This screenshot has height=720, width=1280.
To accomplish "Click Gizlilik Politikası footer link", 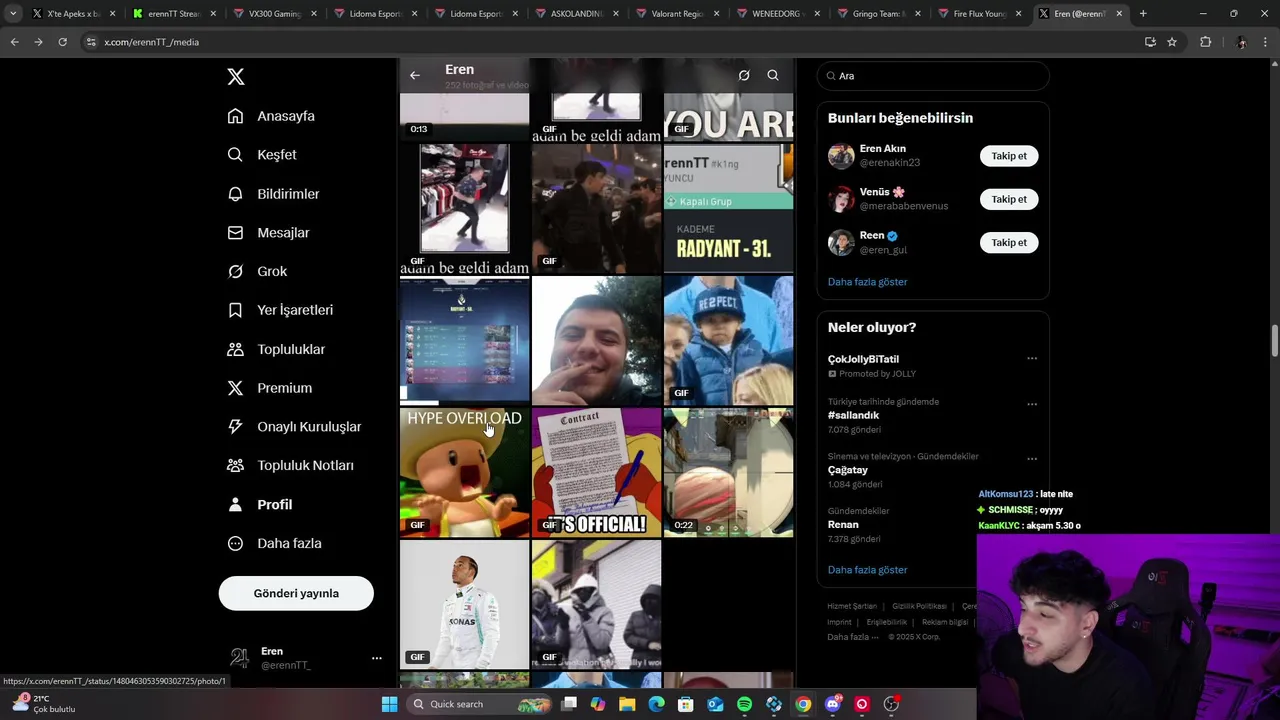I will pos(919,606).
